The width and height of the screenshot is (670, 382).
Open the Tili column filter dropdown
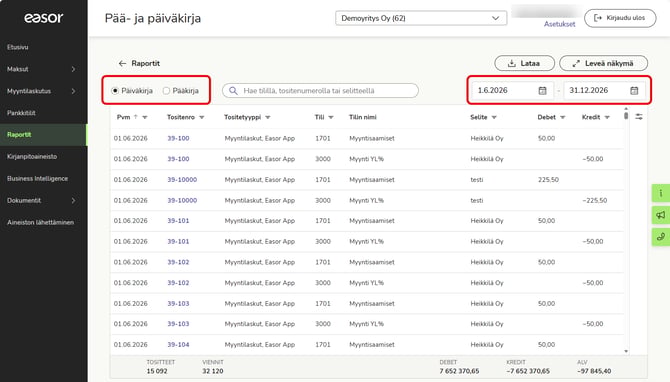pos(331,118)
